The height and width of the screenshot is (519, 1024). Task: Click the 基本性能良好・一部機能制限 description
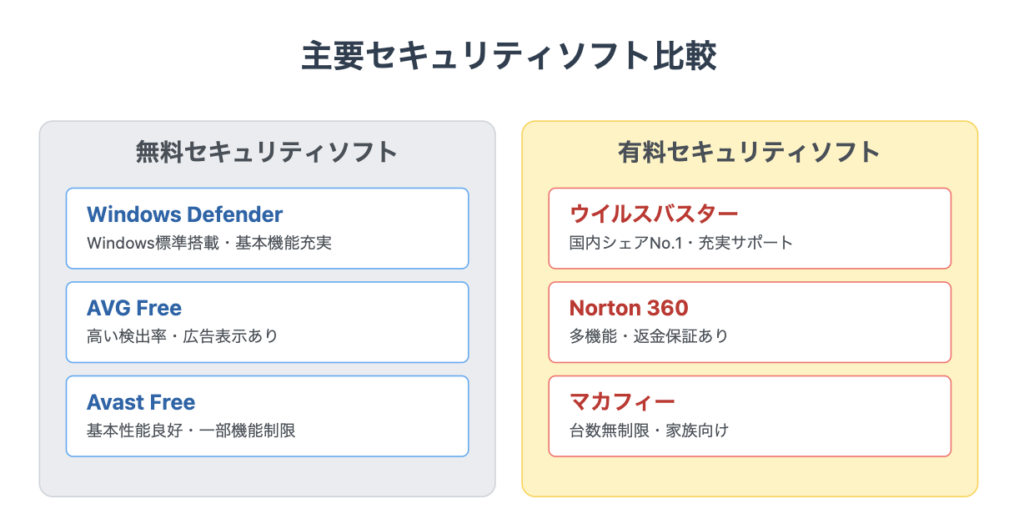[x=191, y=431]
